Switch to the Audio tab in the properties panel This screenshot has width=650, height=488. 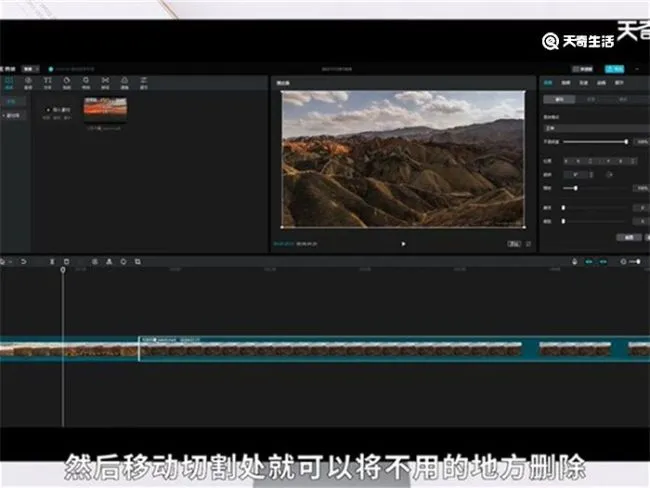[x=566, y=83]
